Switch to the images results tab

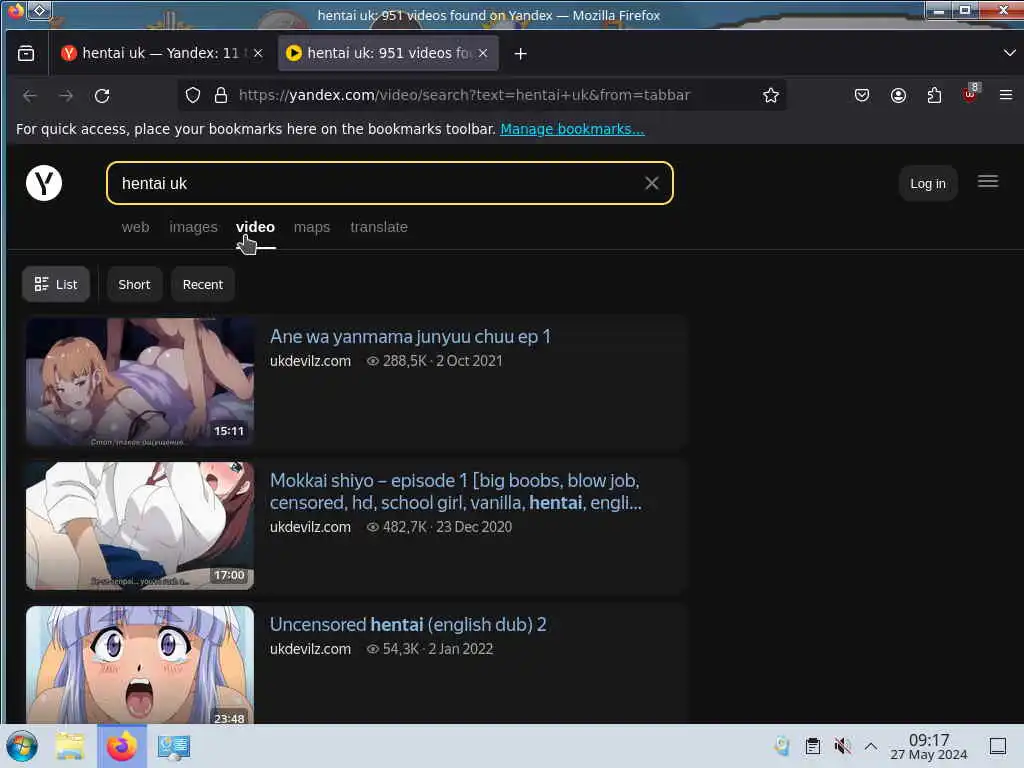point(193,227)
